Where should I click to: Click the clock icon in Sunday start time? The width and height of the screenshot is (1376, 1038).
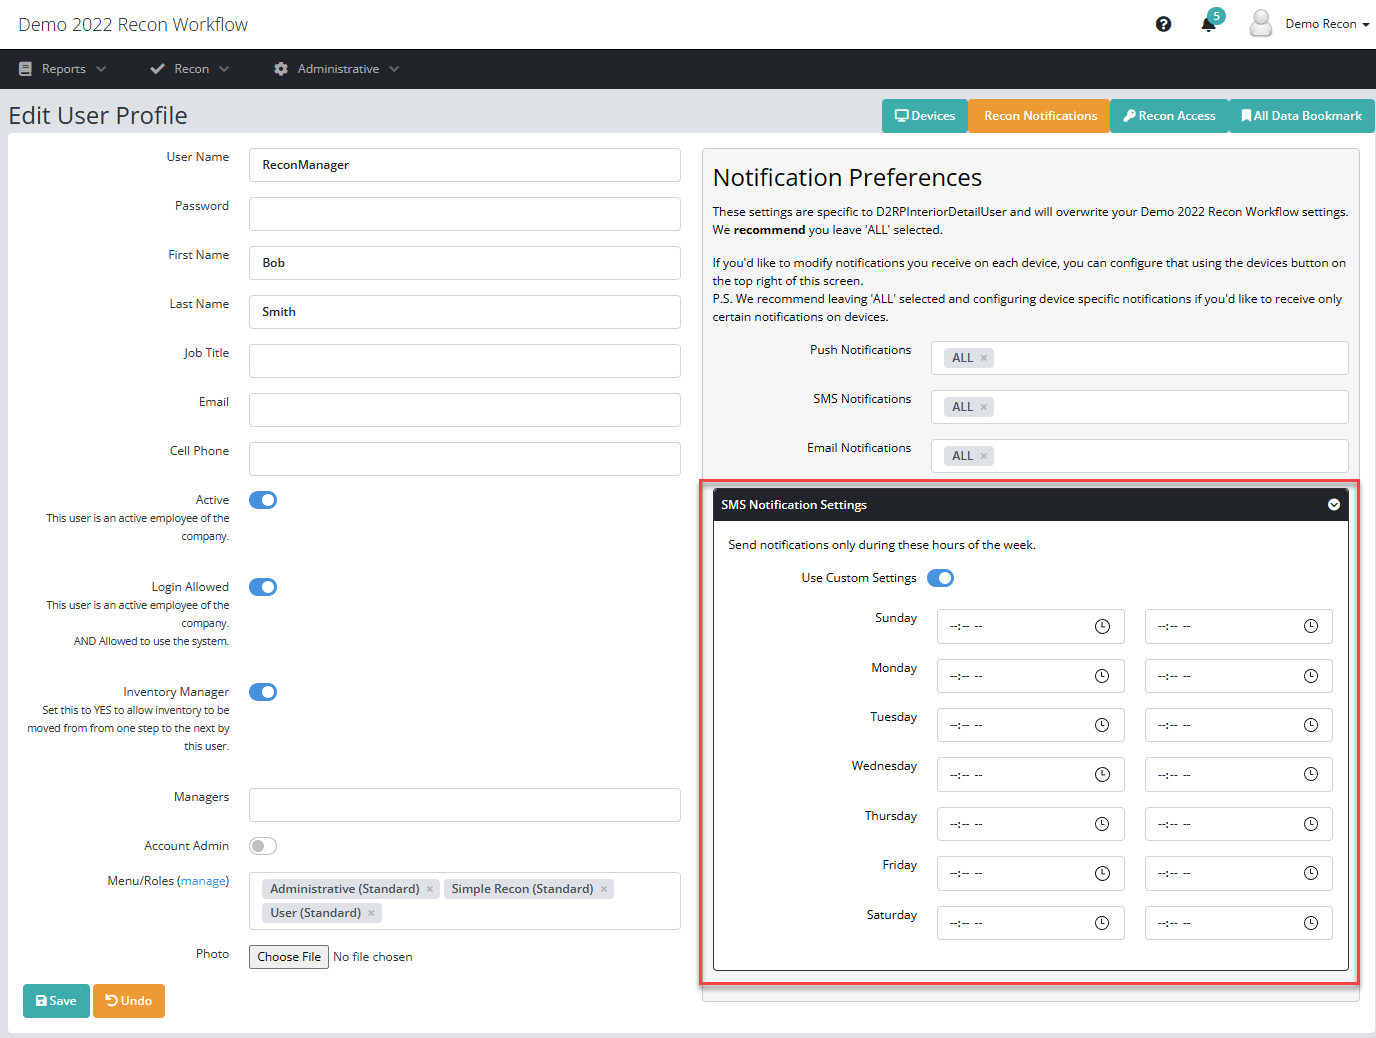pyautogui.click(x=1102, y=627)
